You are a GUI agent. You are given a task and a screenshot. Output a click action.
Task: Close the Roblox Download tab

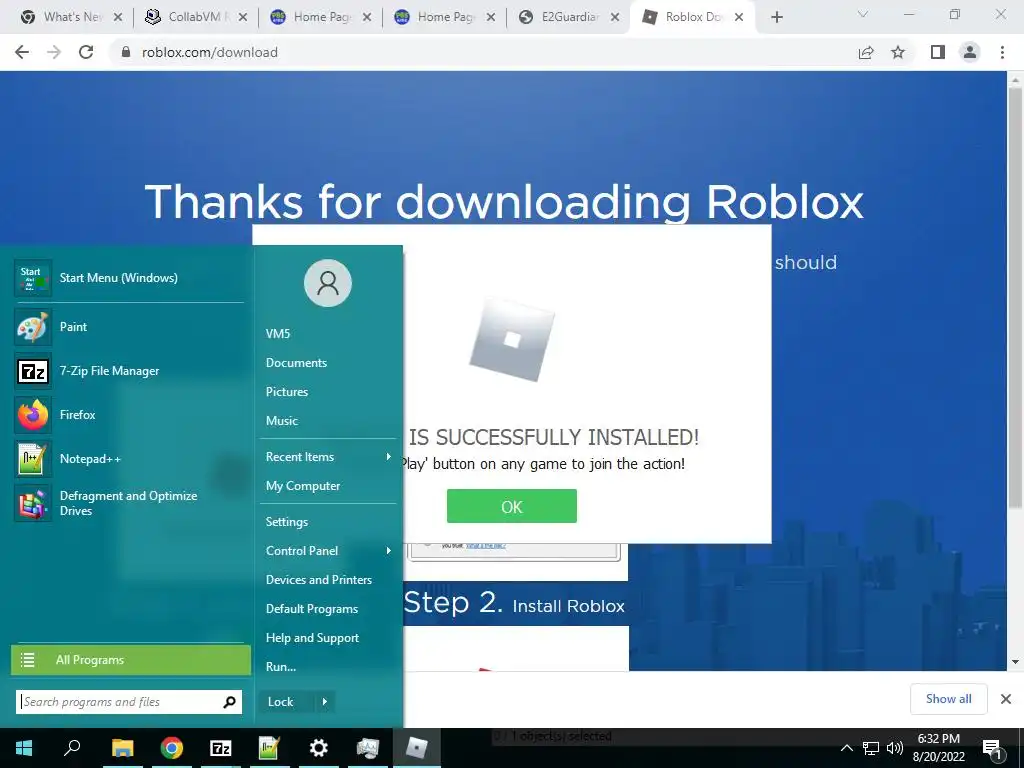click(x=739, y=17)
